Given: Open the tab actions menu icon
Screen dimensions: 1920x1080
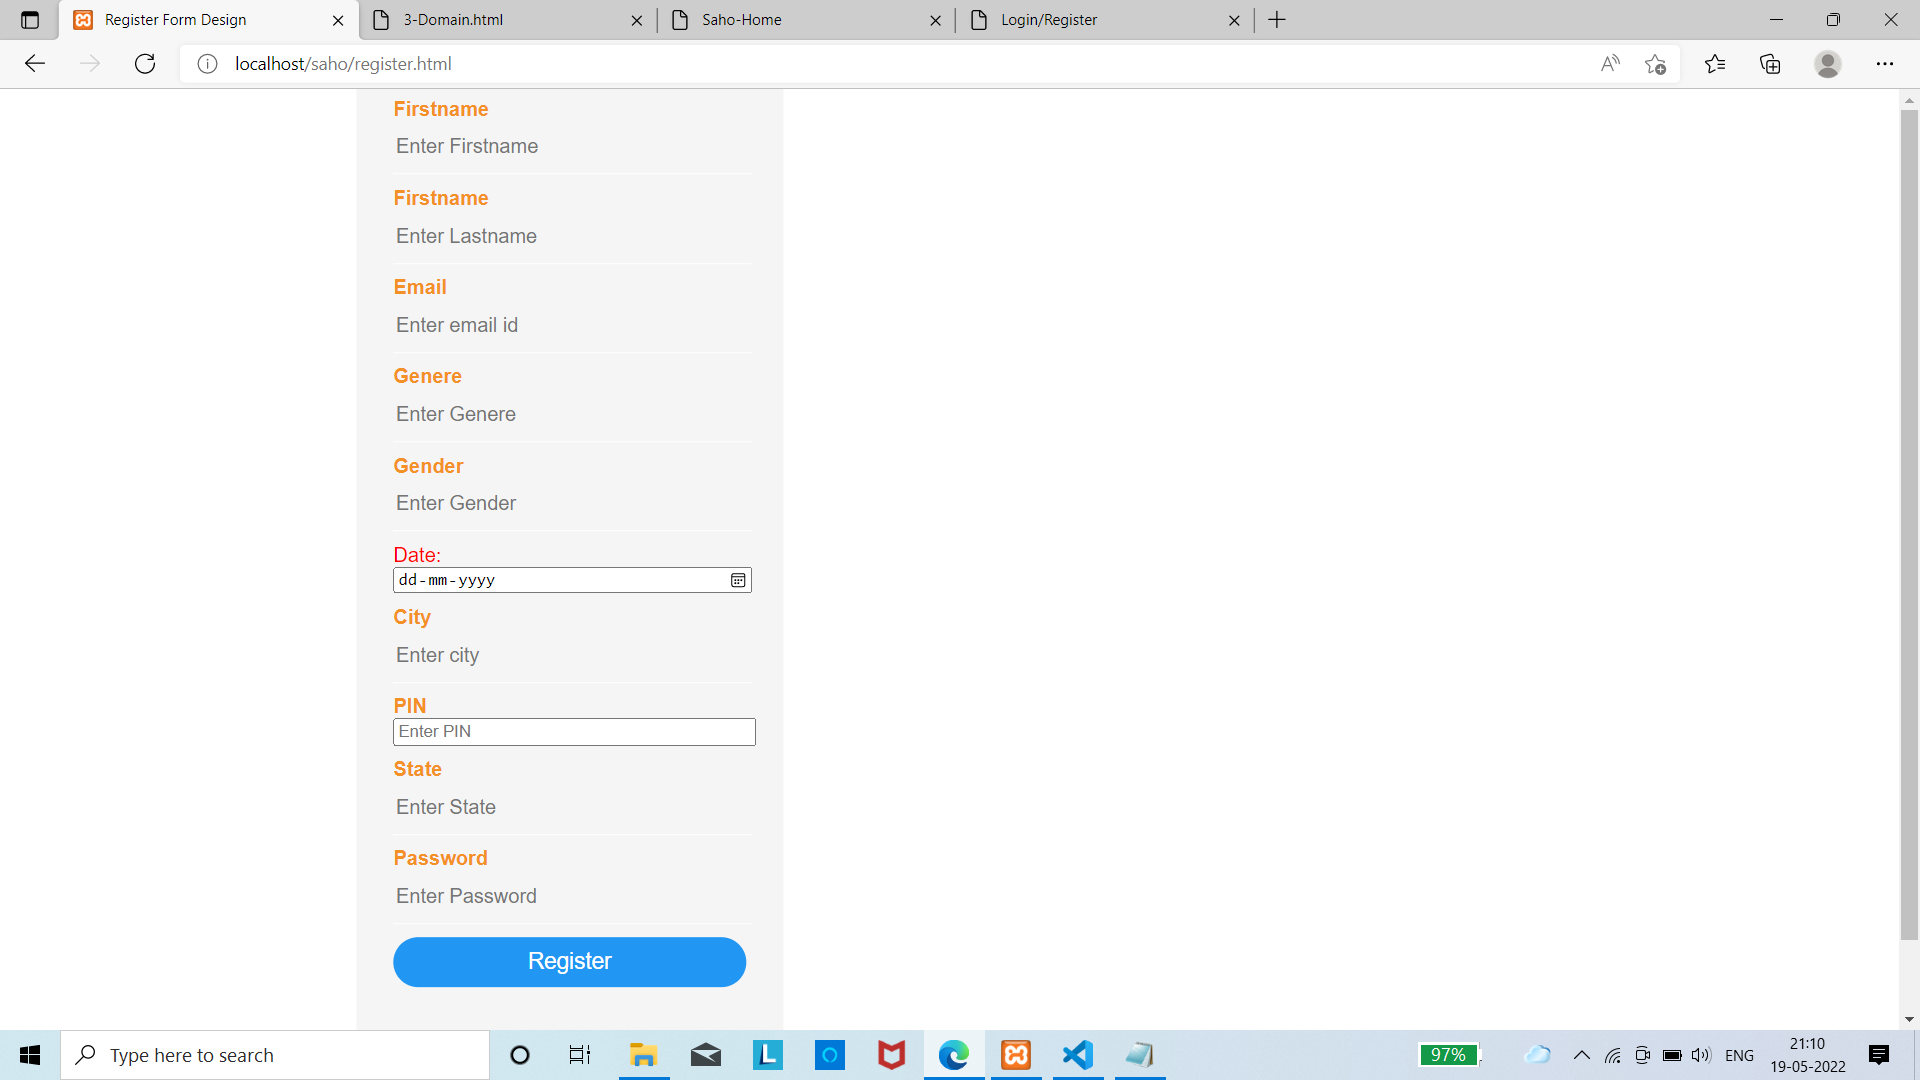Looking at the screenshot, I should [30, 20].
